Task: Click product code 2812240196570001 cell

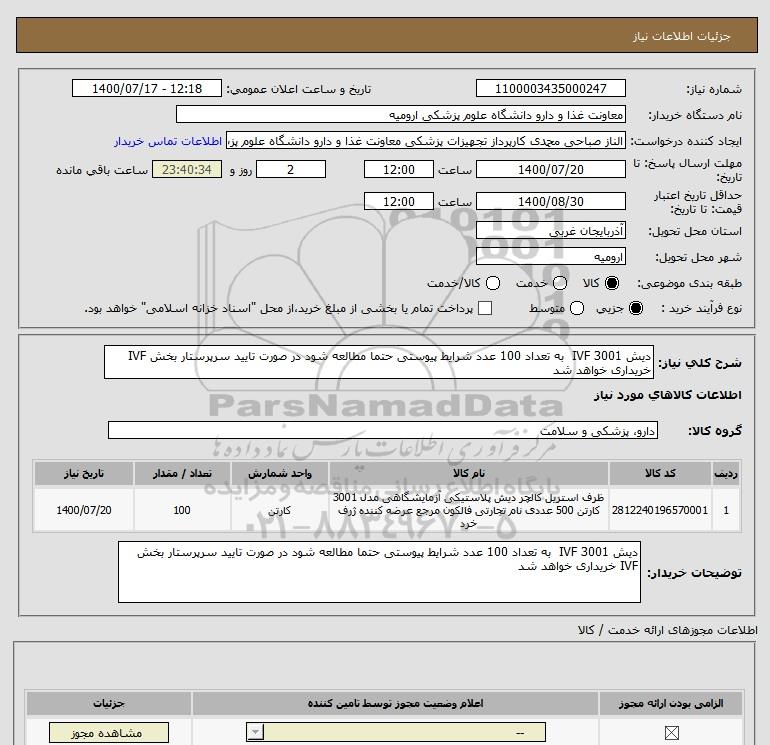Action: (x=660, y=510)
